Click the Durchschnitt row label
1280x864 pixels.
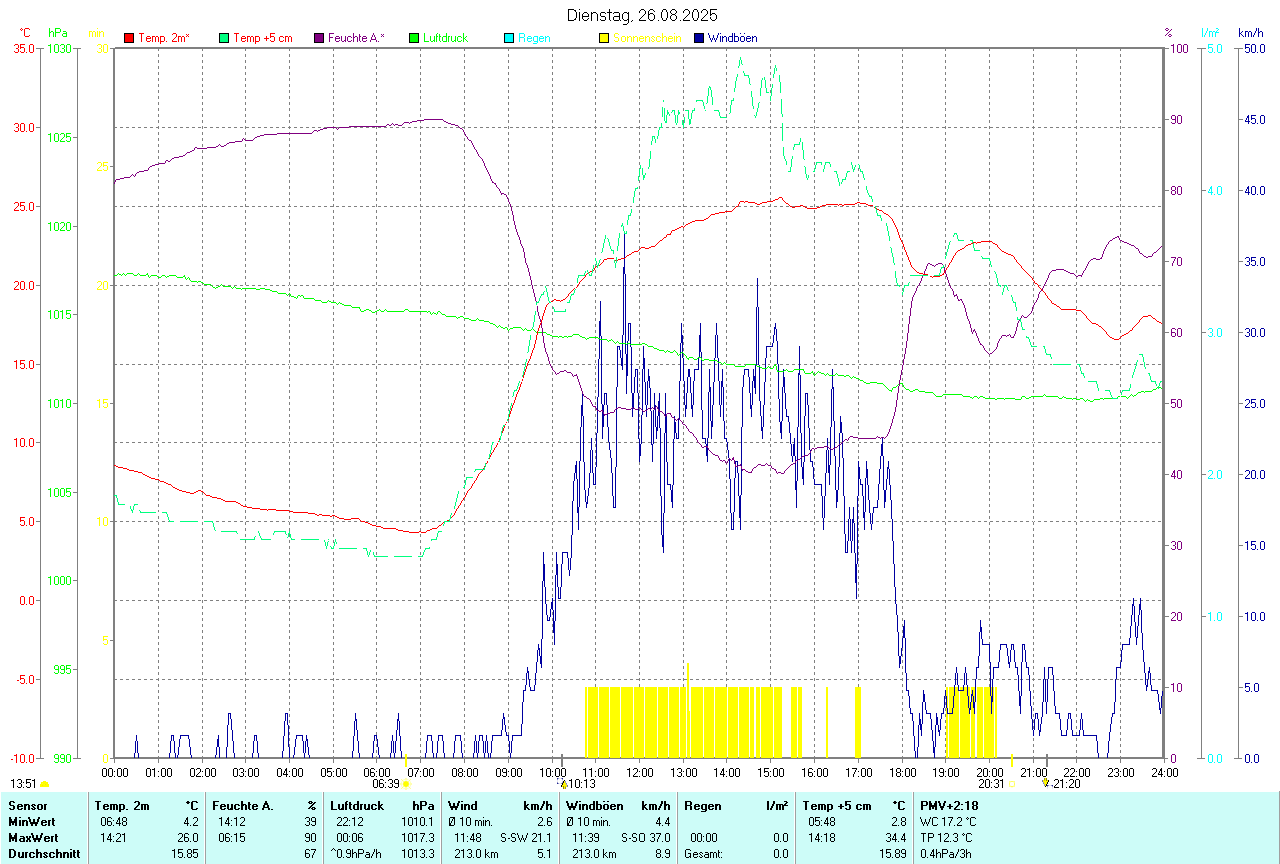(x=45, y=853)
